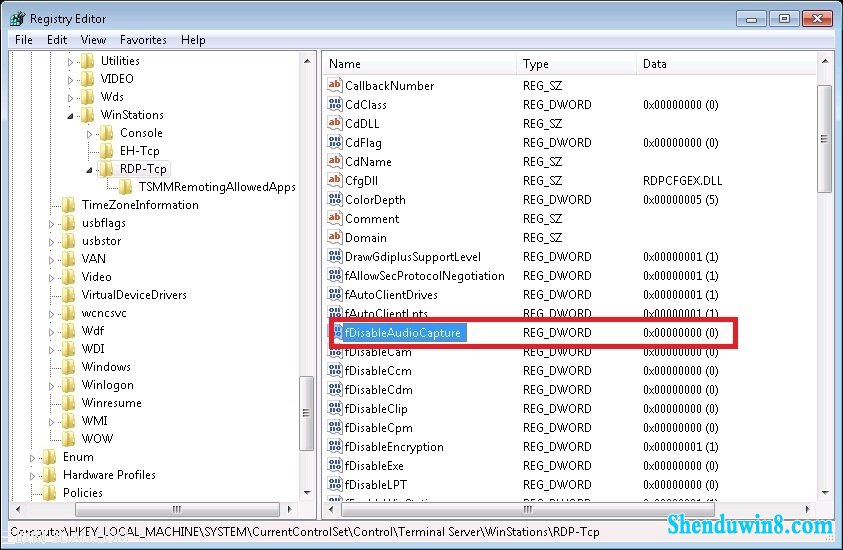Click the CdFlag DWORD value icon
The height and width of the screenshot is (550, 843).
334,142
